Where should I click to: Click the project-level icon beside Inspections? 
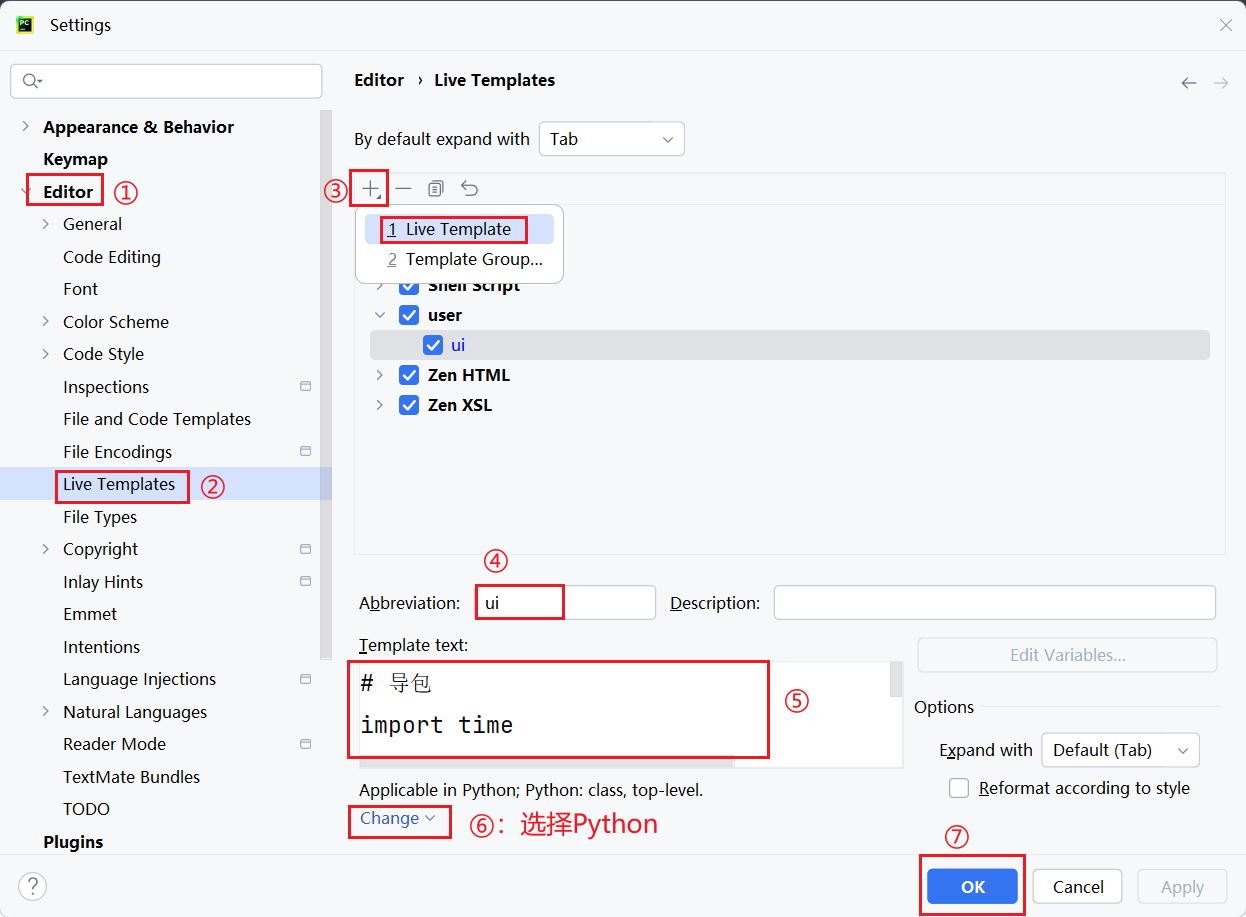pyautogui.click(x=305, y=387)
